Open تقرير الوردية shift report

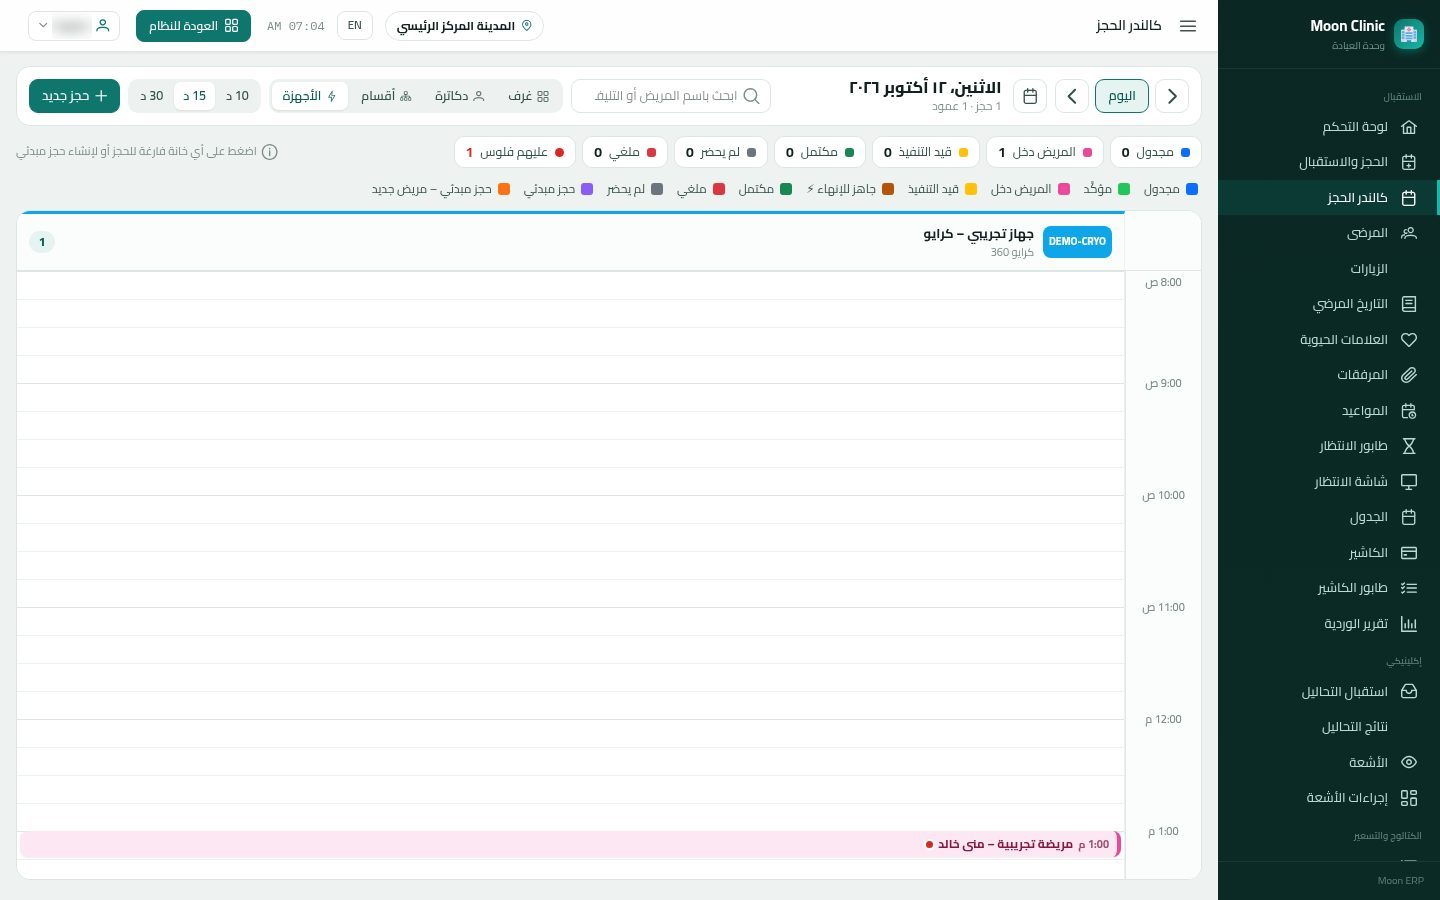click(1328, 624)
